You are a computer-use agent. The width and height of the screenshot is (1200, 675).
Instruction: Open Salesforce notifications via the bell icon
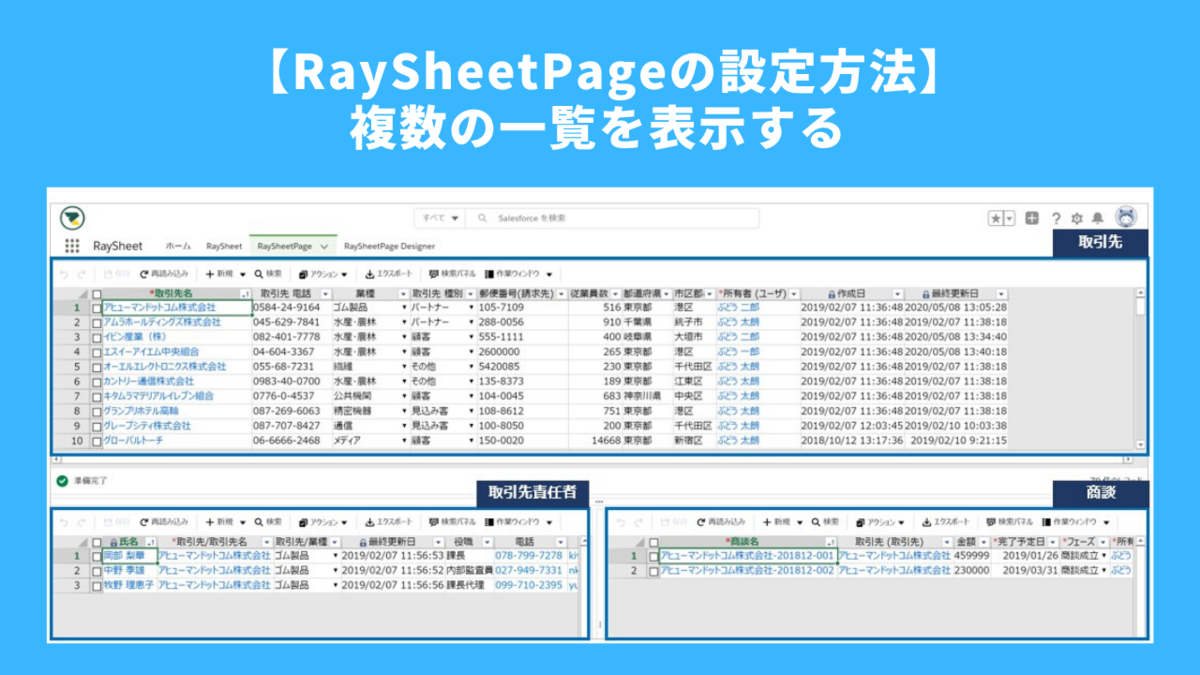click(x=1098, y=217)
